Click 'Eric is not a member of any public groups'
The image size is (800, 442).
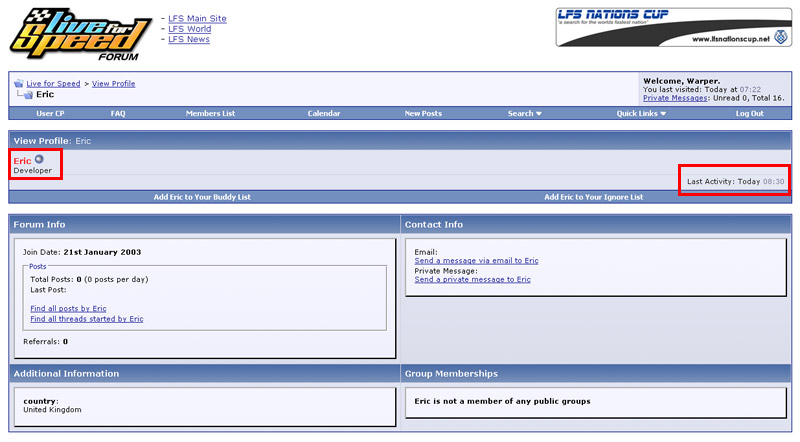tap(502, 401)
